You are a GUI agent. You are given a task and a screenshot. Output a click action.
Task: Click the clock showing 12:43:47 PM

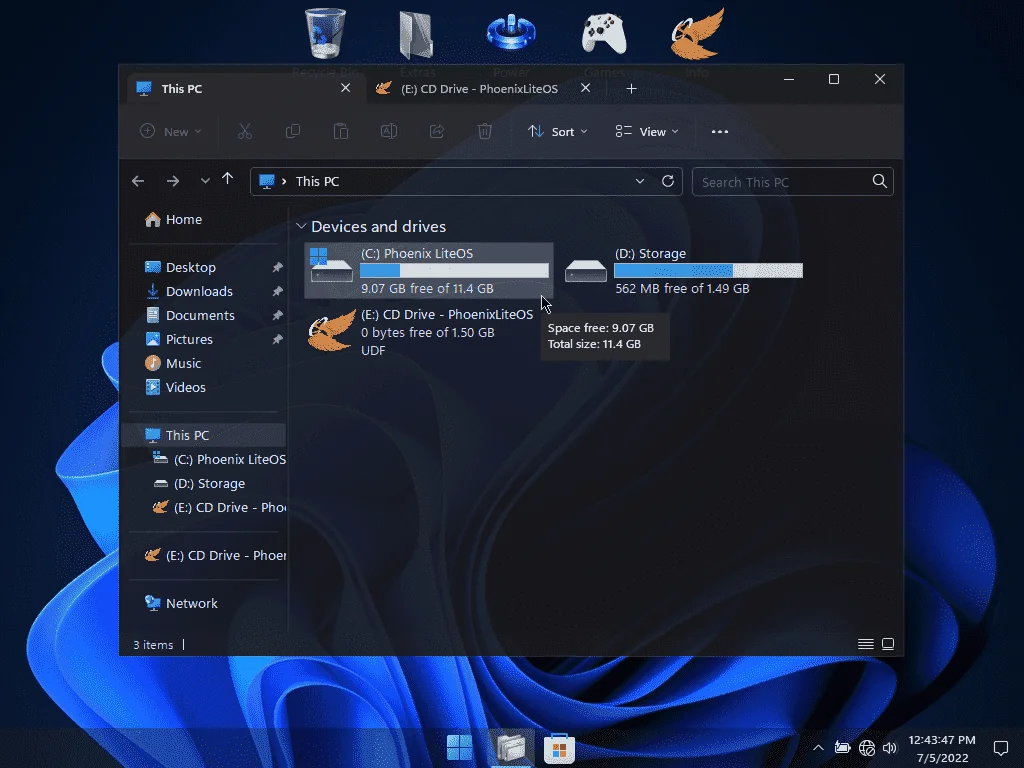(942, 740)
